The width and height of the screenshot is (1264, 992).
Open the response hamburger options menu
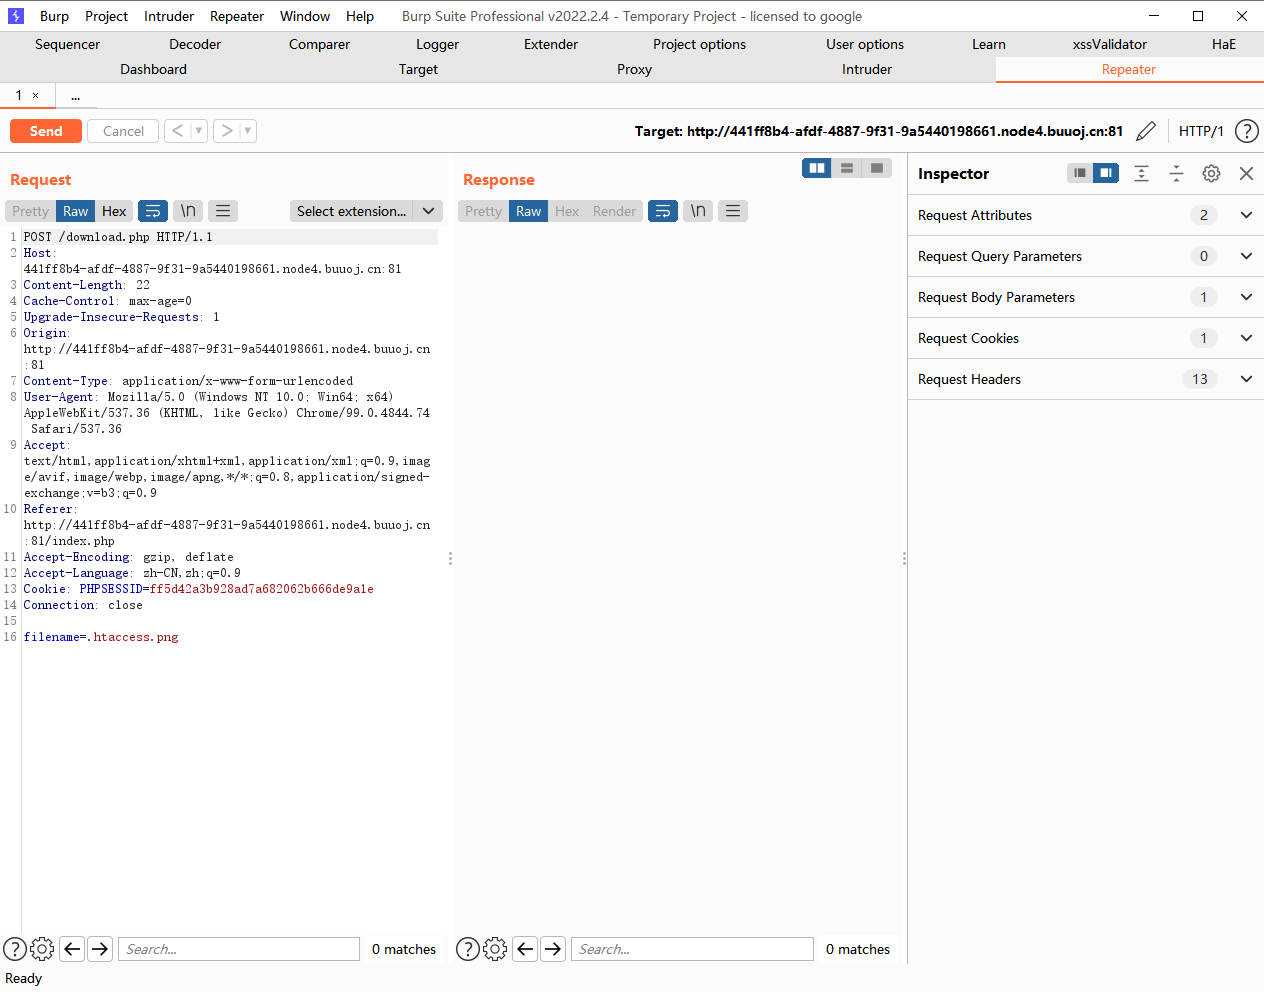point(733,211)
